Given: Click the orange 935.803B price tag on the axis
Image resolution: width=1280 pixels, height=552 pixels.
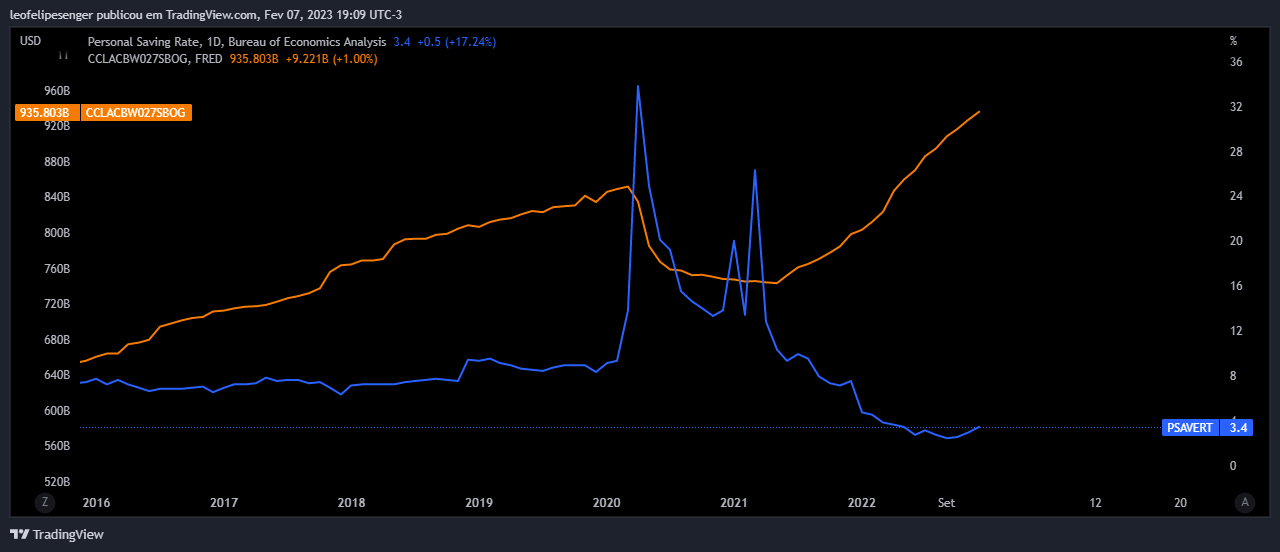Looking at the screenshot, I should pyautogui.click(x=45, y=113).
